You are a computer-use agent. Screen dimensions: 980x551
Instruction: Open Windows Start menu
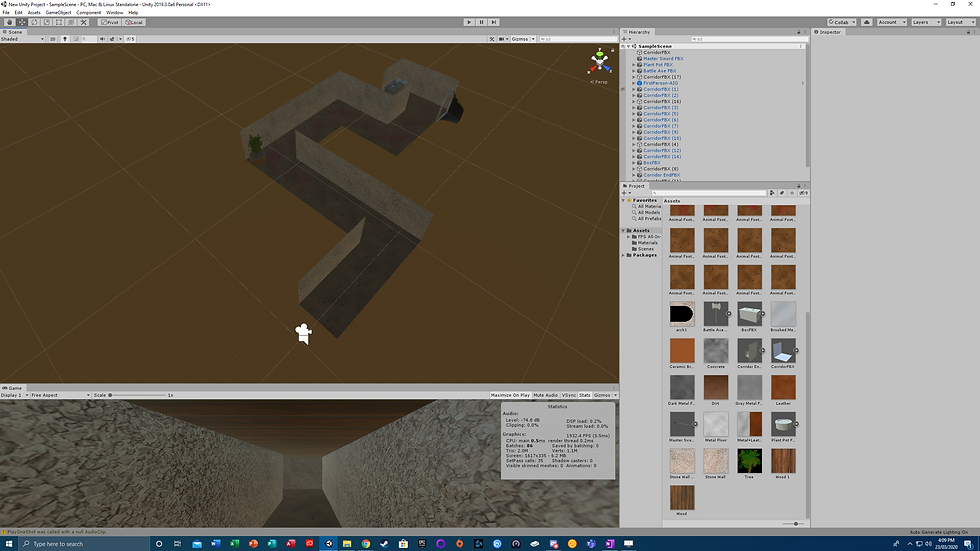point(9,544)
